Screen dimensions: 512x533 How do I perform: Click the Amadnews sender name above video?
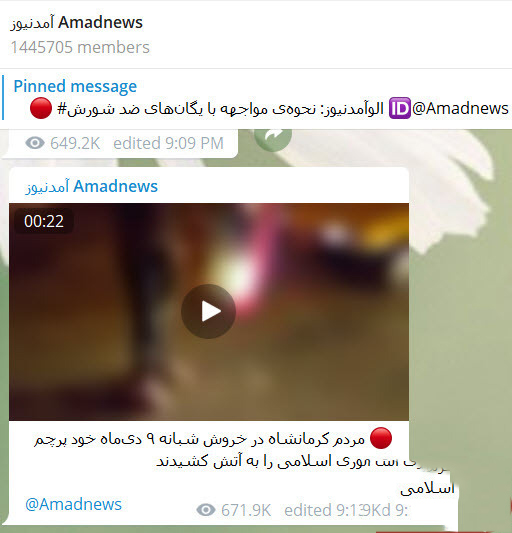click(92, 186)
